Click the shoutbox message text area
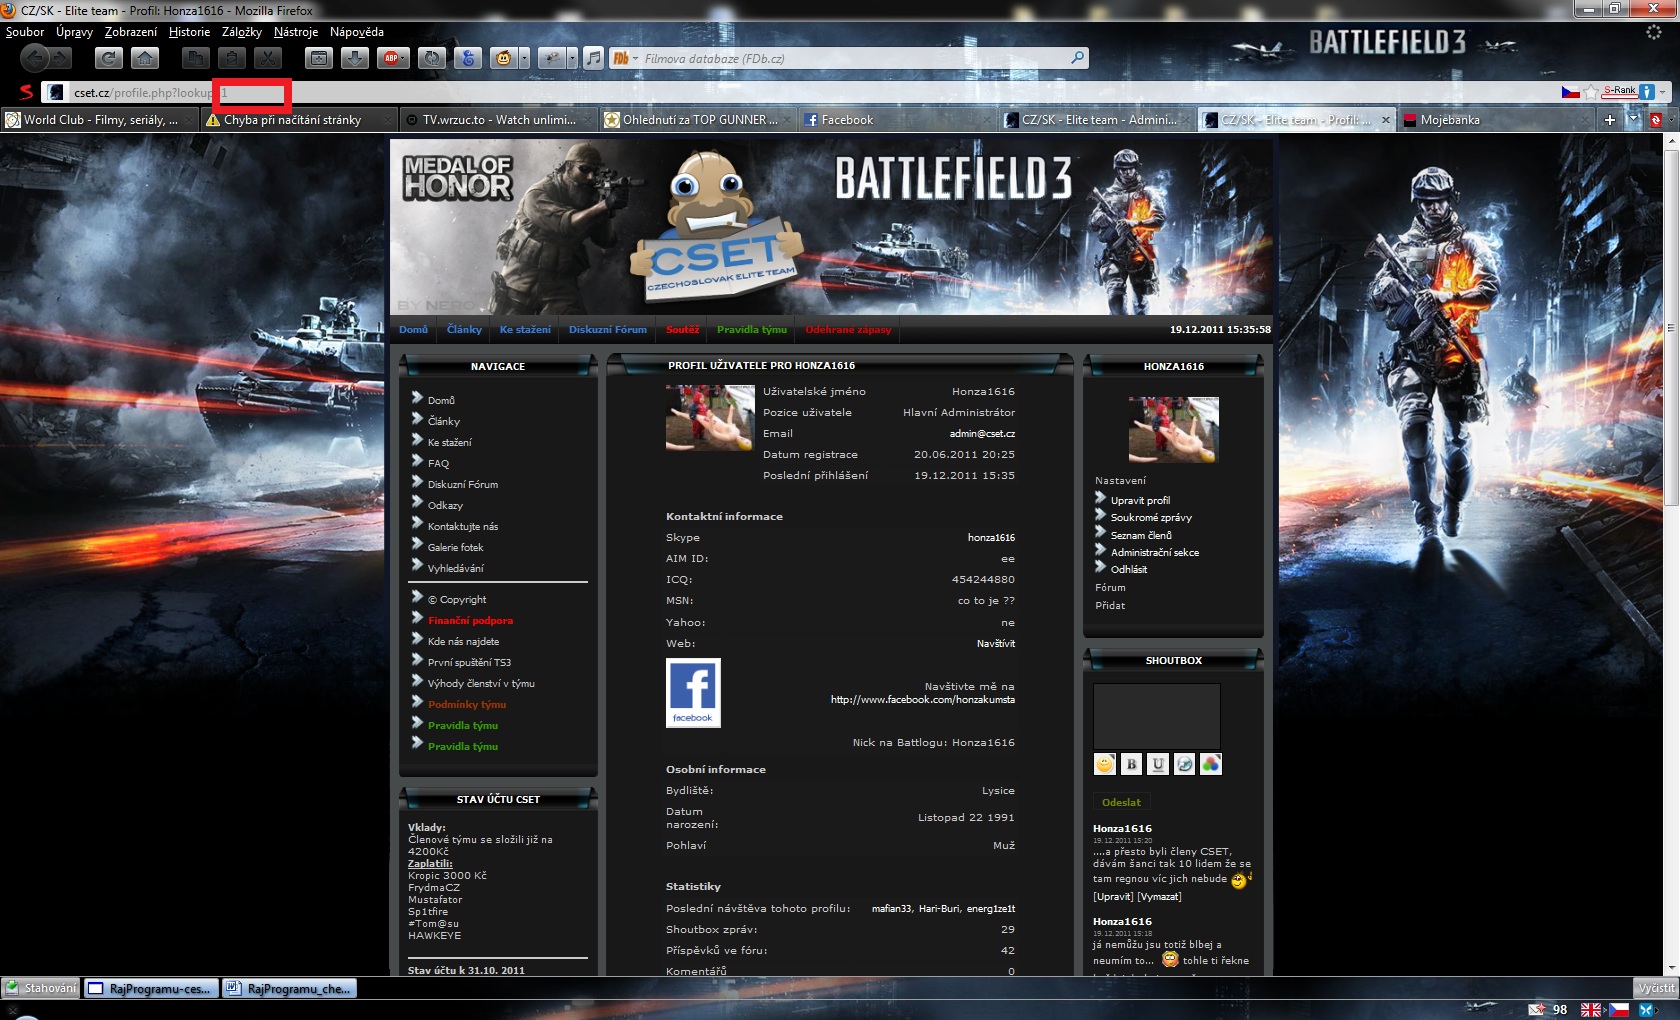1680x1020 pixels. 1157,716
